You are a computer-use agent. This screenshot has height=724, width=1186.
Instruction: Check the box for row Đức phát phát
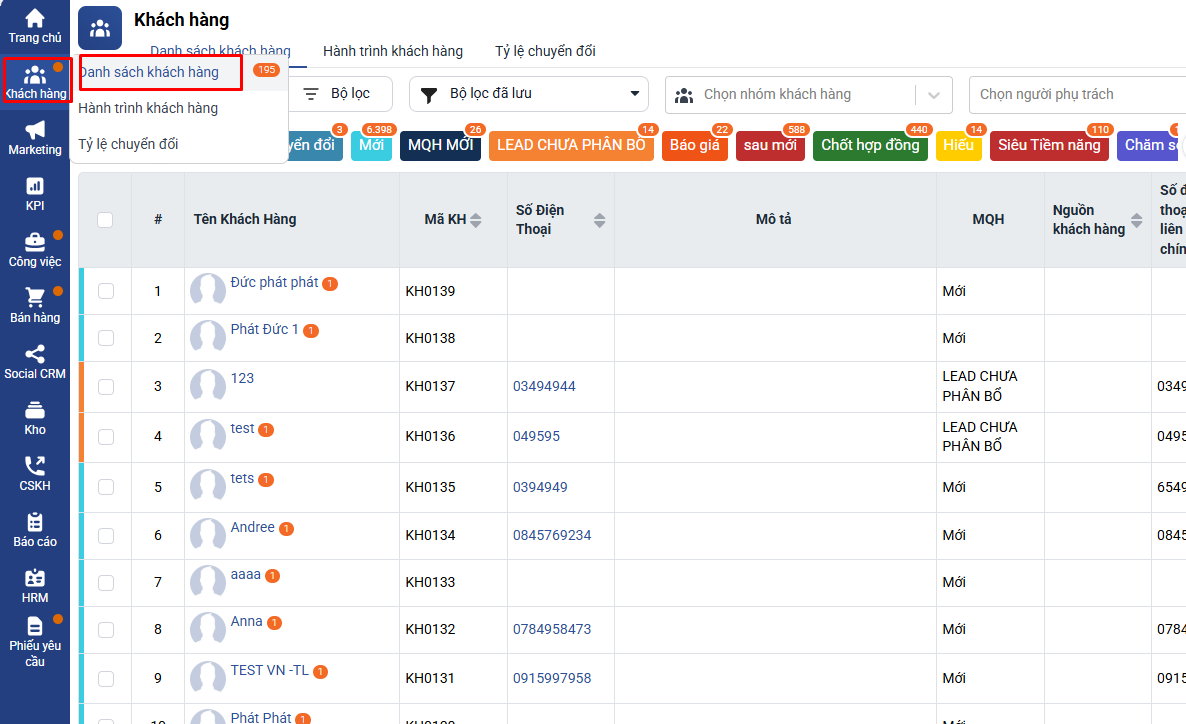tap(106, 291)
